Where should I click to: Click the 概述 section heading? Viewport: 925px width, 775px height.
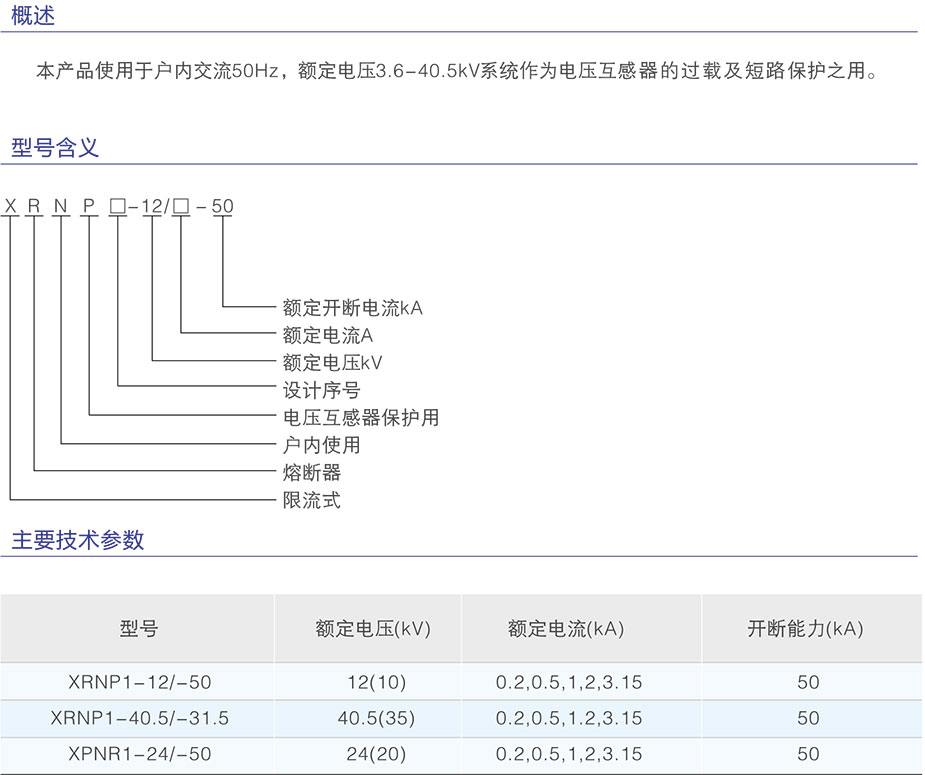tap(33, 15)
